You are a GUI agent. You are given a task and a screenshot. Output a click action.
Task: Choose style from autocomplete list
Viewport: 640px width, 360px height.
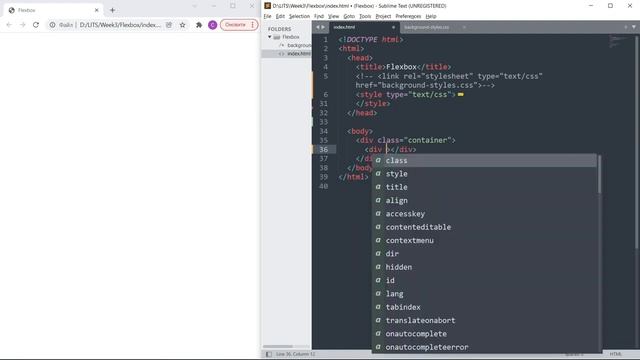coord(484,174)
